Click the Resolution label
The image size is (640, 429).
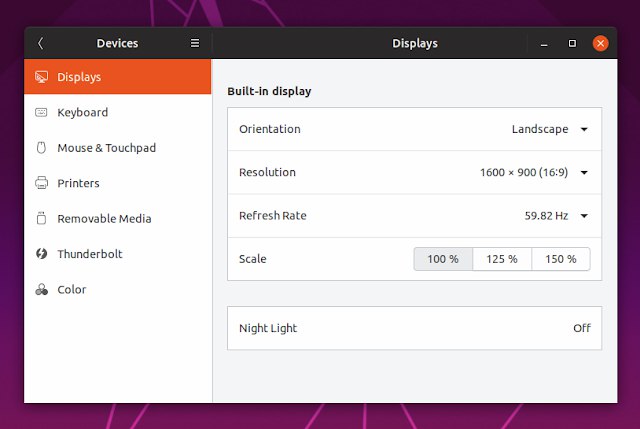click(267, 172)
